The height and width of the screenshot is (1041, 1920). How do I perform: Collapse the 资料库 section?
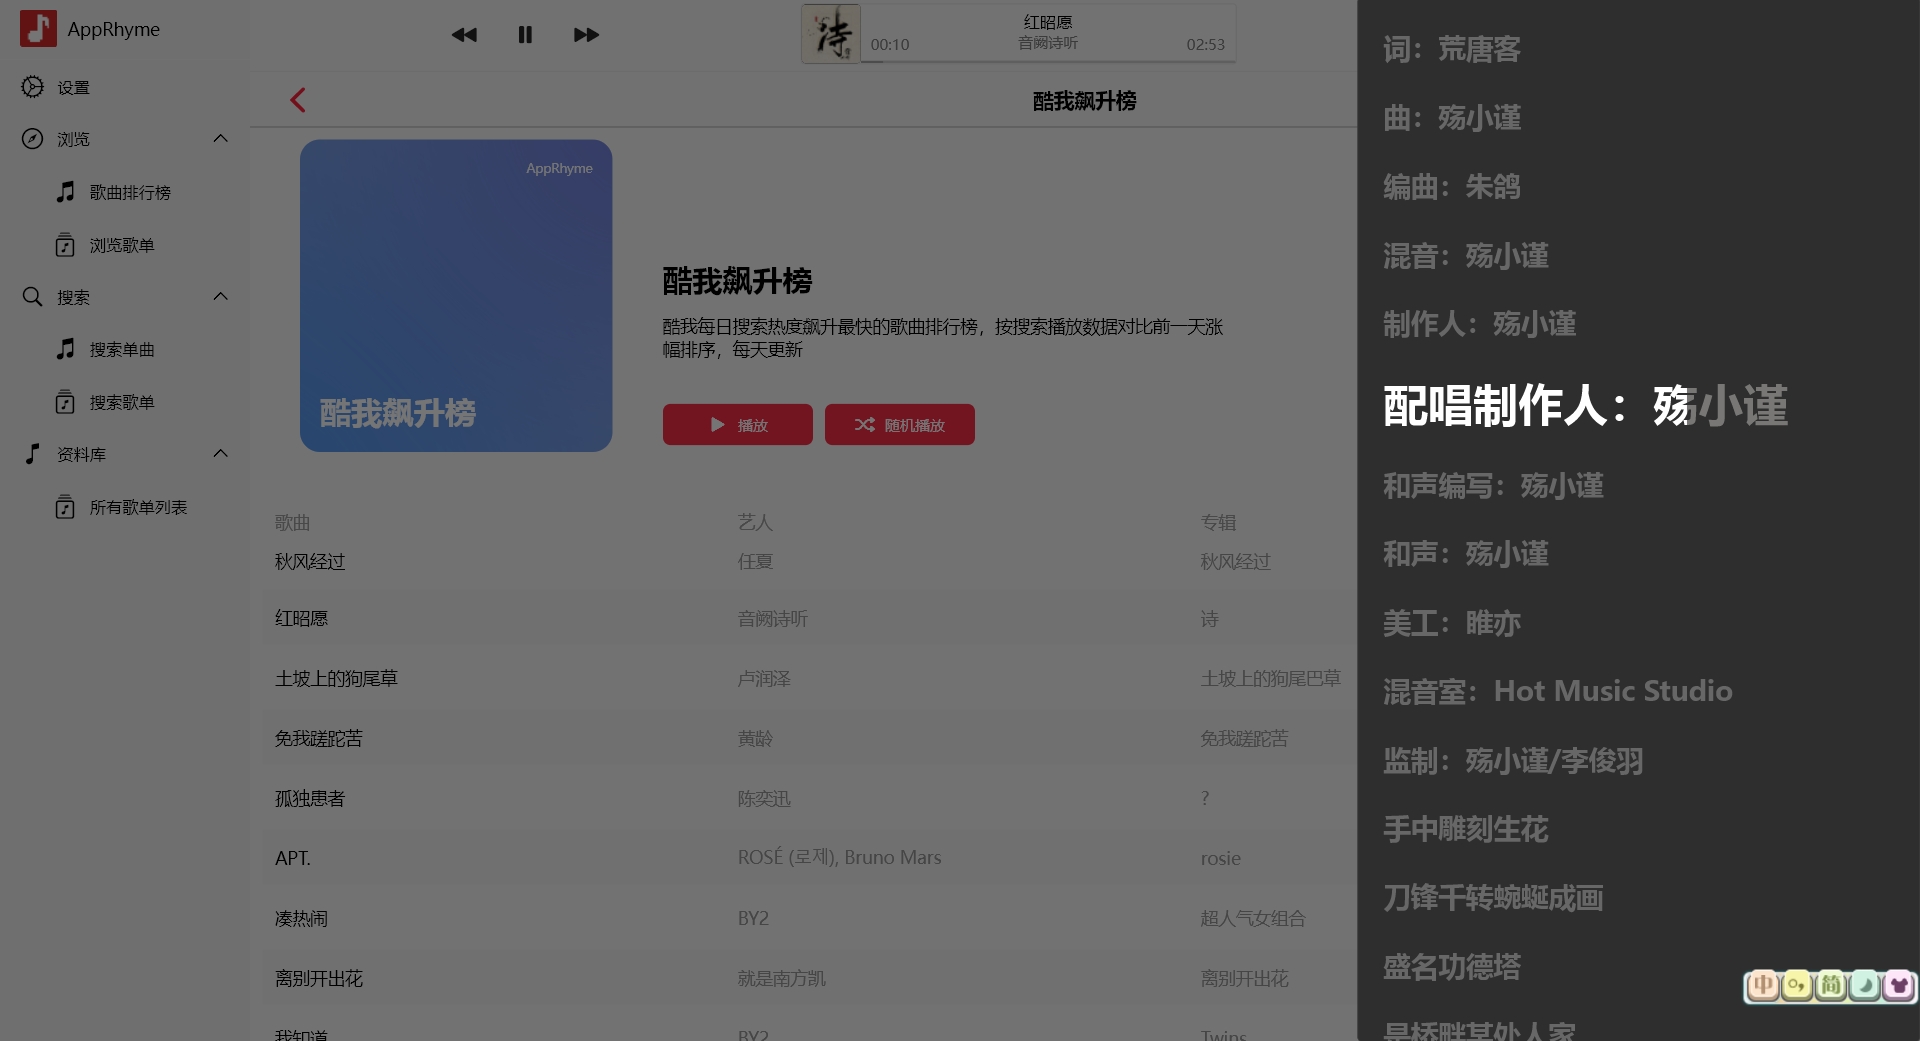(221, 454)
